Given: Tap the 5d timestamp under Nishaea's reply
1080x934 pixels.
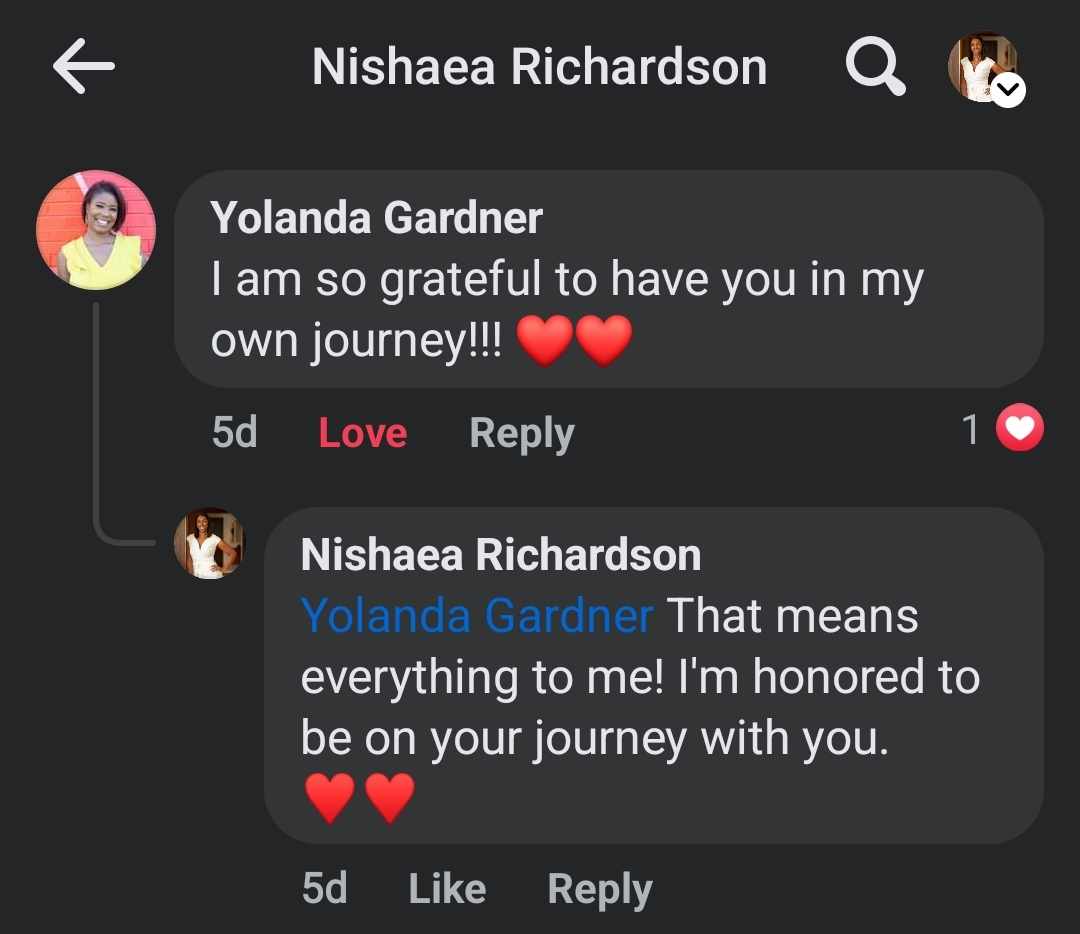Looking at the screenshot, I should [x=324, y=888].
